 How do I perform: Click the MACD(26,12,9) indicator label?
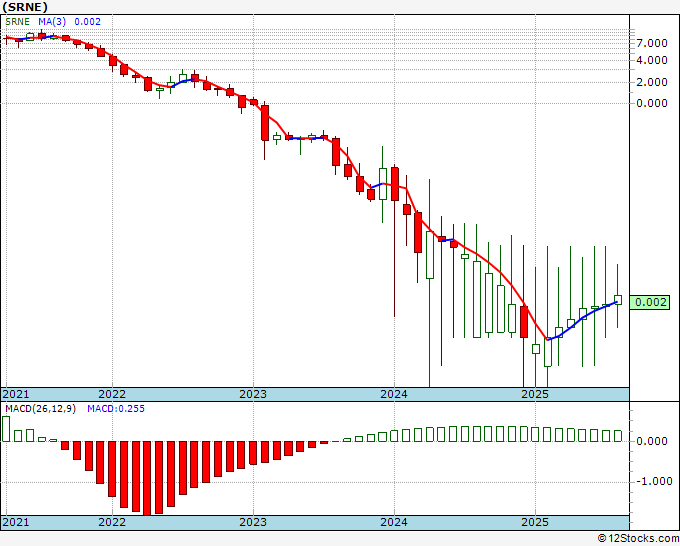click(40, 409)
